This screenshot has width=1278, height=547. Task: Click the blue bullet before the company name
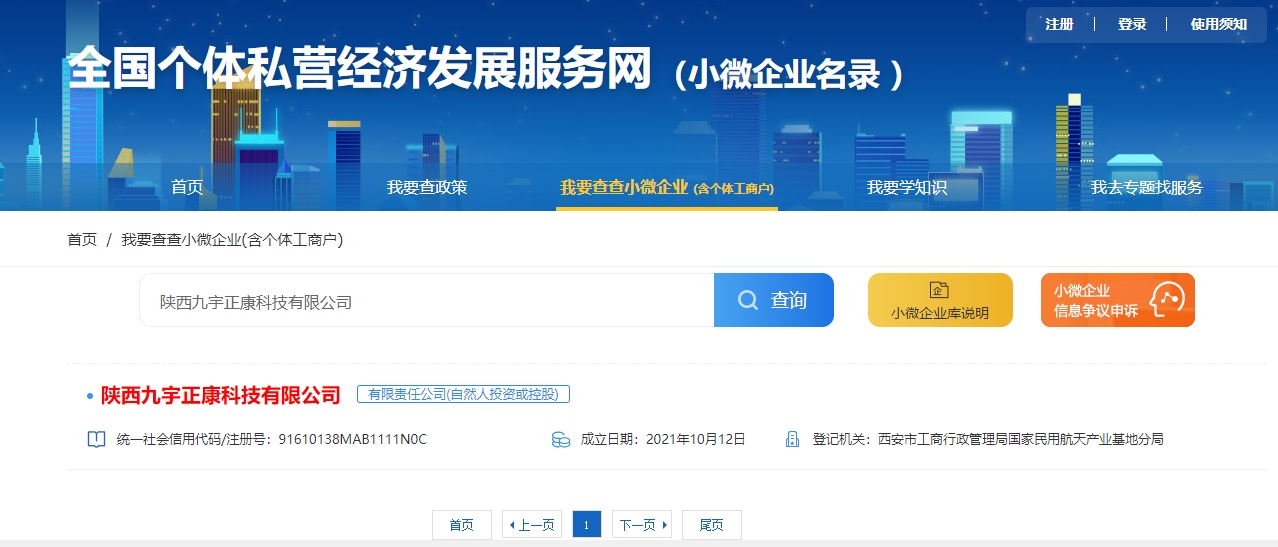(x=89, y=397)
